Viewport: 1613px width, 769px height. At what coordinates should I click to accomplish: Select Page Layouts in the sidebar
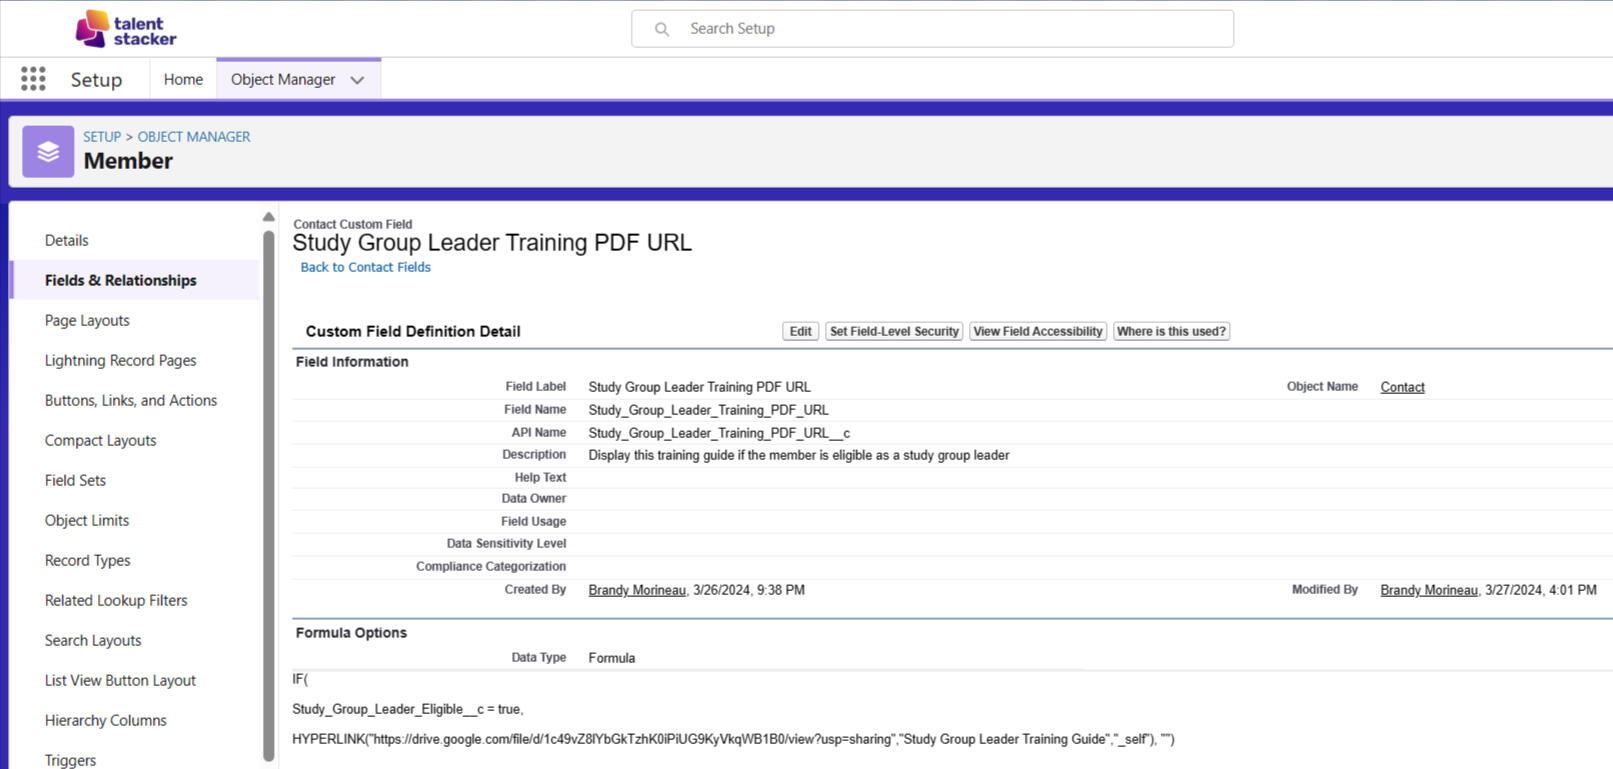click(x=87, y=320)
